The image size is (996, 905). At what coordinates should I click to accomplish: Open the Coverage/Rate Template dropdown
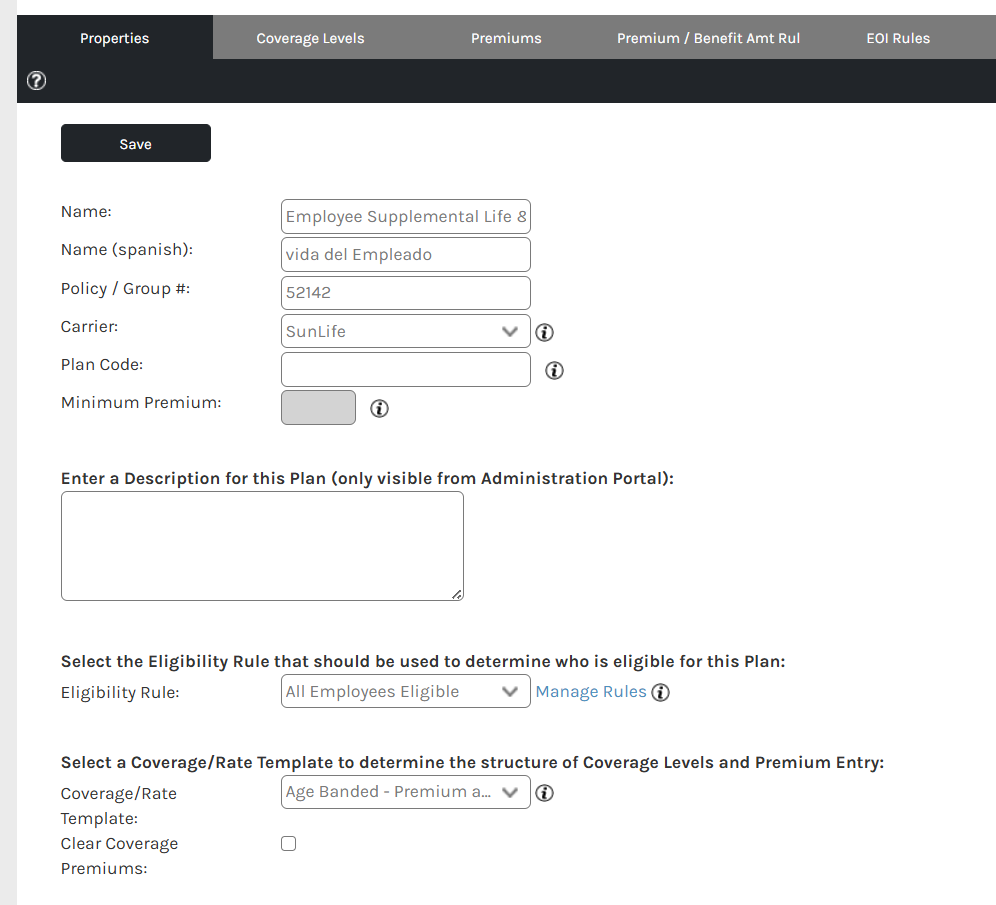406,792
